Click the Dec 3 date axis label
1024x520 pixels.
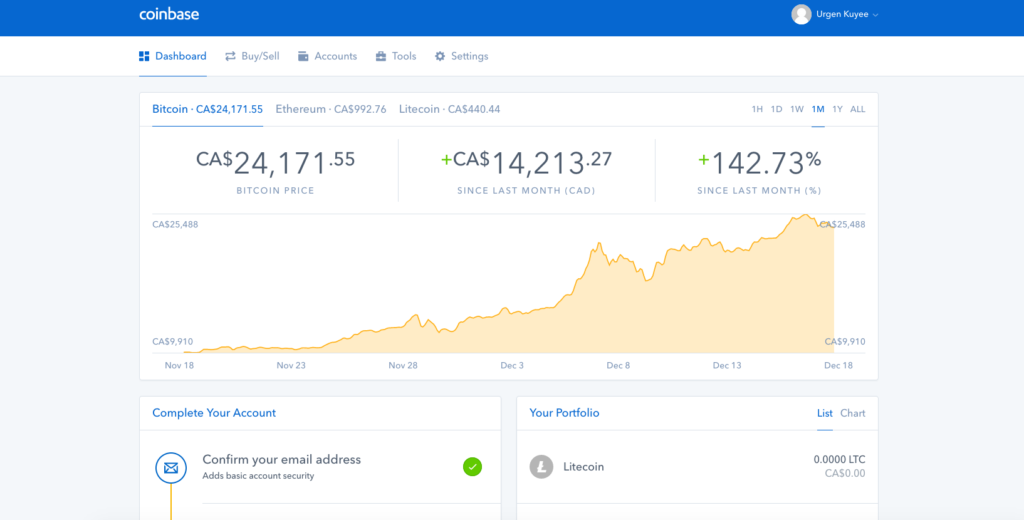pos(512,365)
